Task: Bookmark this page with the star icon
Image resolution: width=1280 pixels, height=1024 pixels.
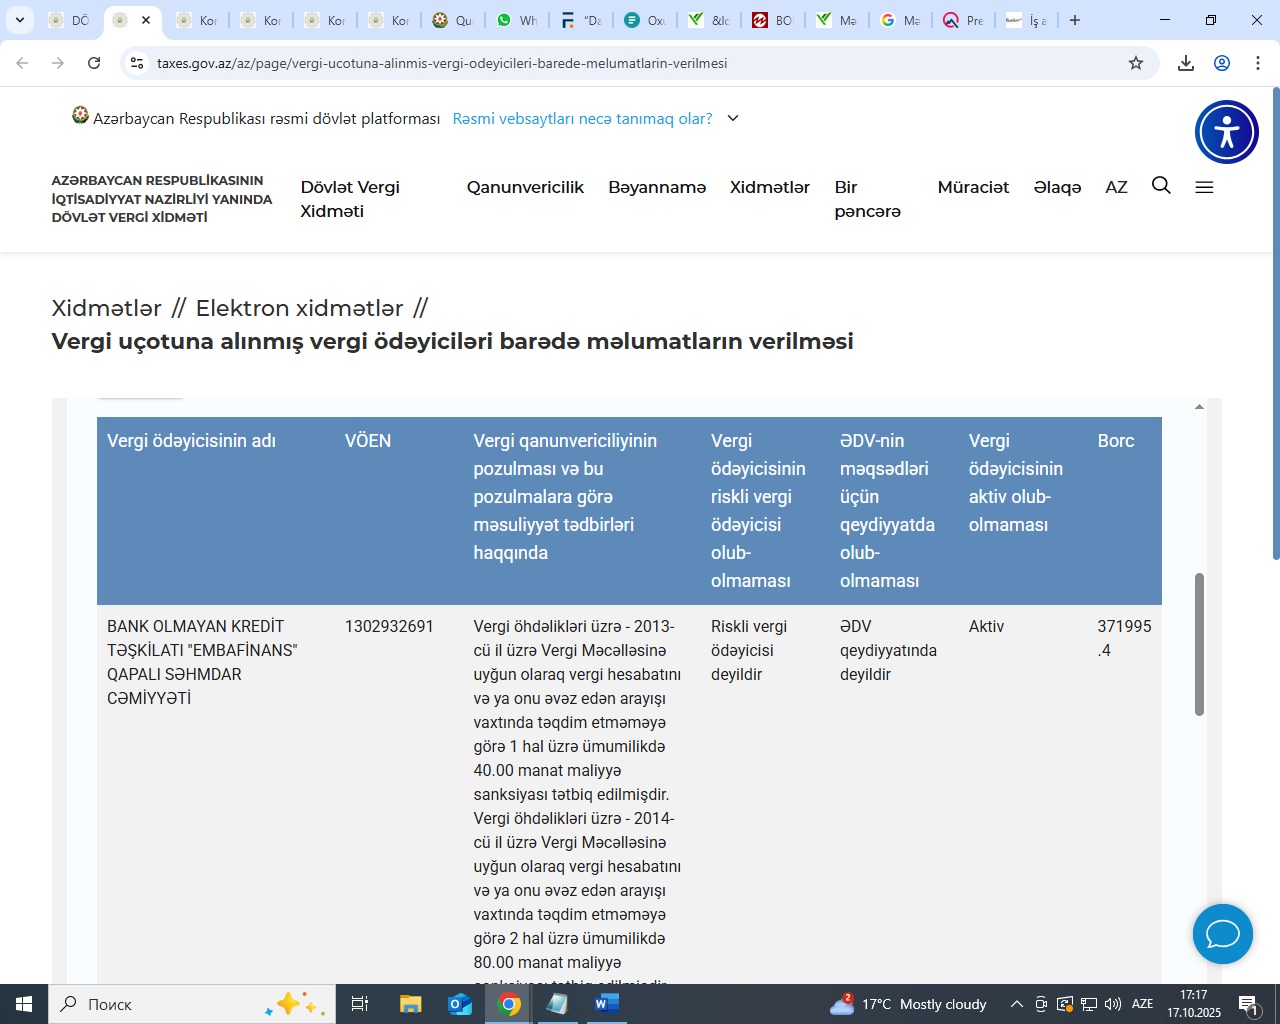Action: point(1136,63)
